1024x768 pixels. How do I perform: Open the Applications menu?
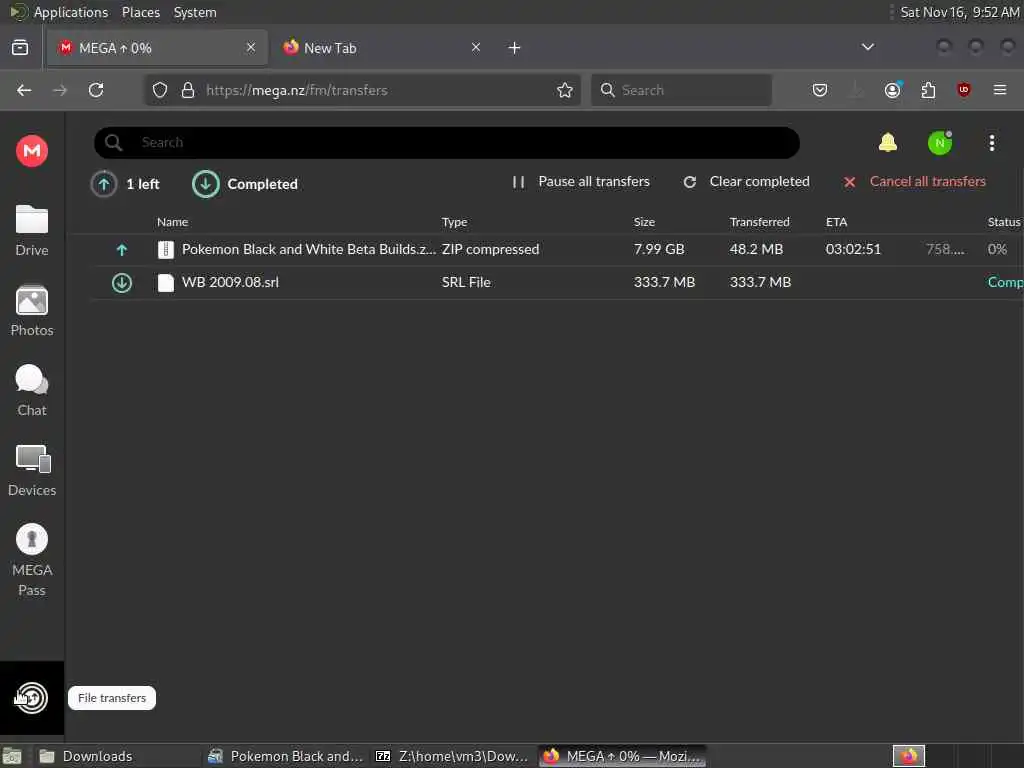(x=71, y=12)
